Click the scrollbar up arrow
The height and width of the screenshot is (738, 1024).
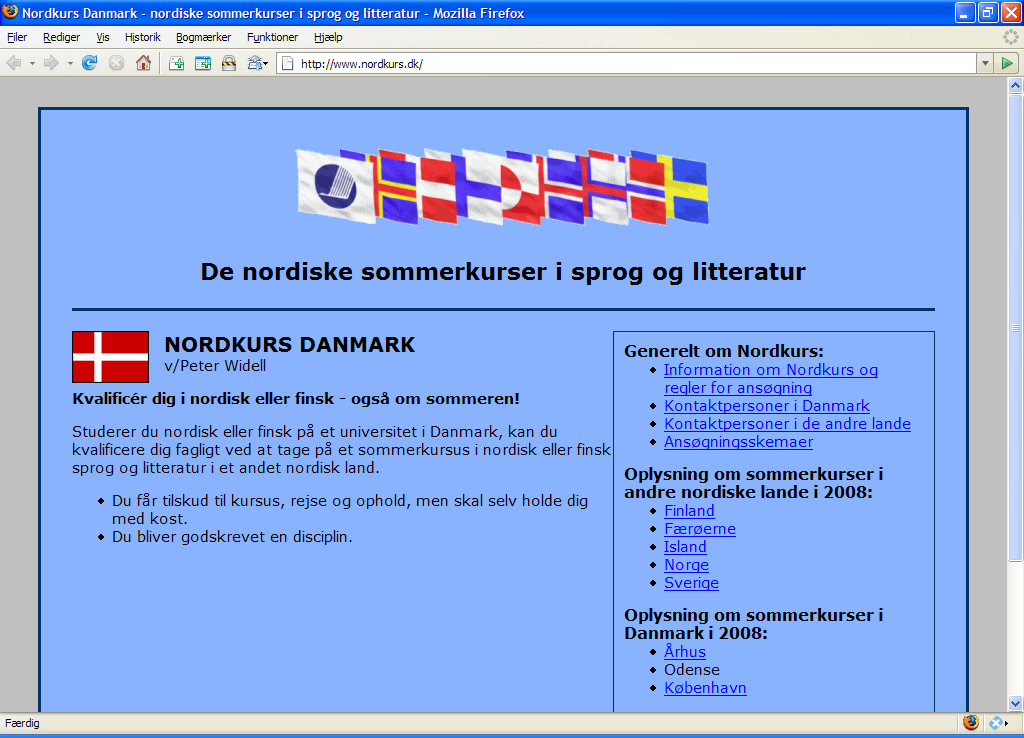coord(1015,85)
